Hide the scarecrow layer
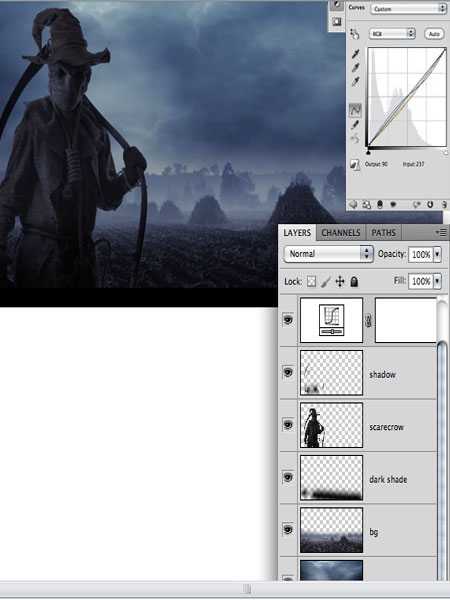Viewport: 450px width, 600px height. [288, 425]
